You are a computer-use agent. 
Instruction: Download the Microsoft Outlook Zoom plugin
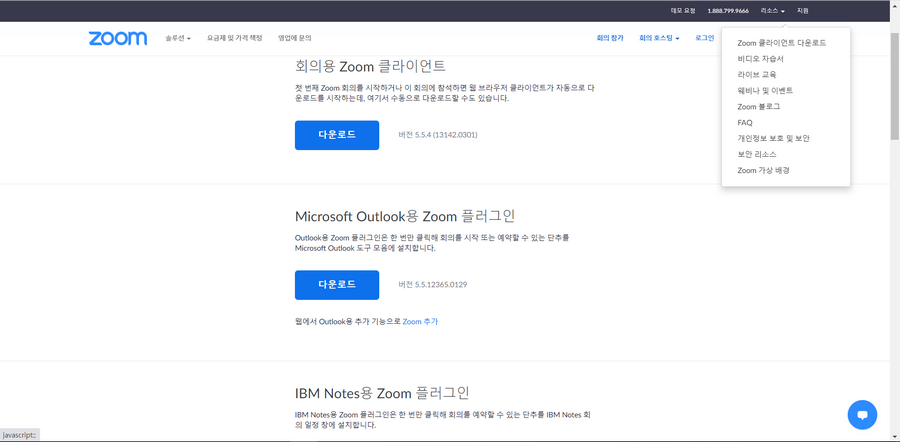pos(337,285)
